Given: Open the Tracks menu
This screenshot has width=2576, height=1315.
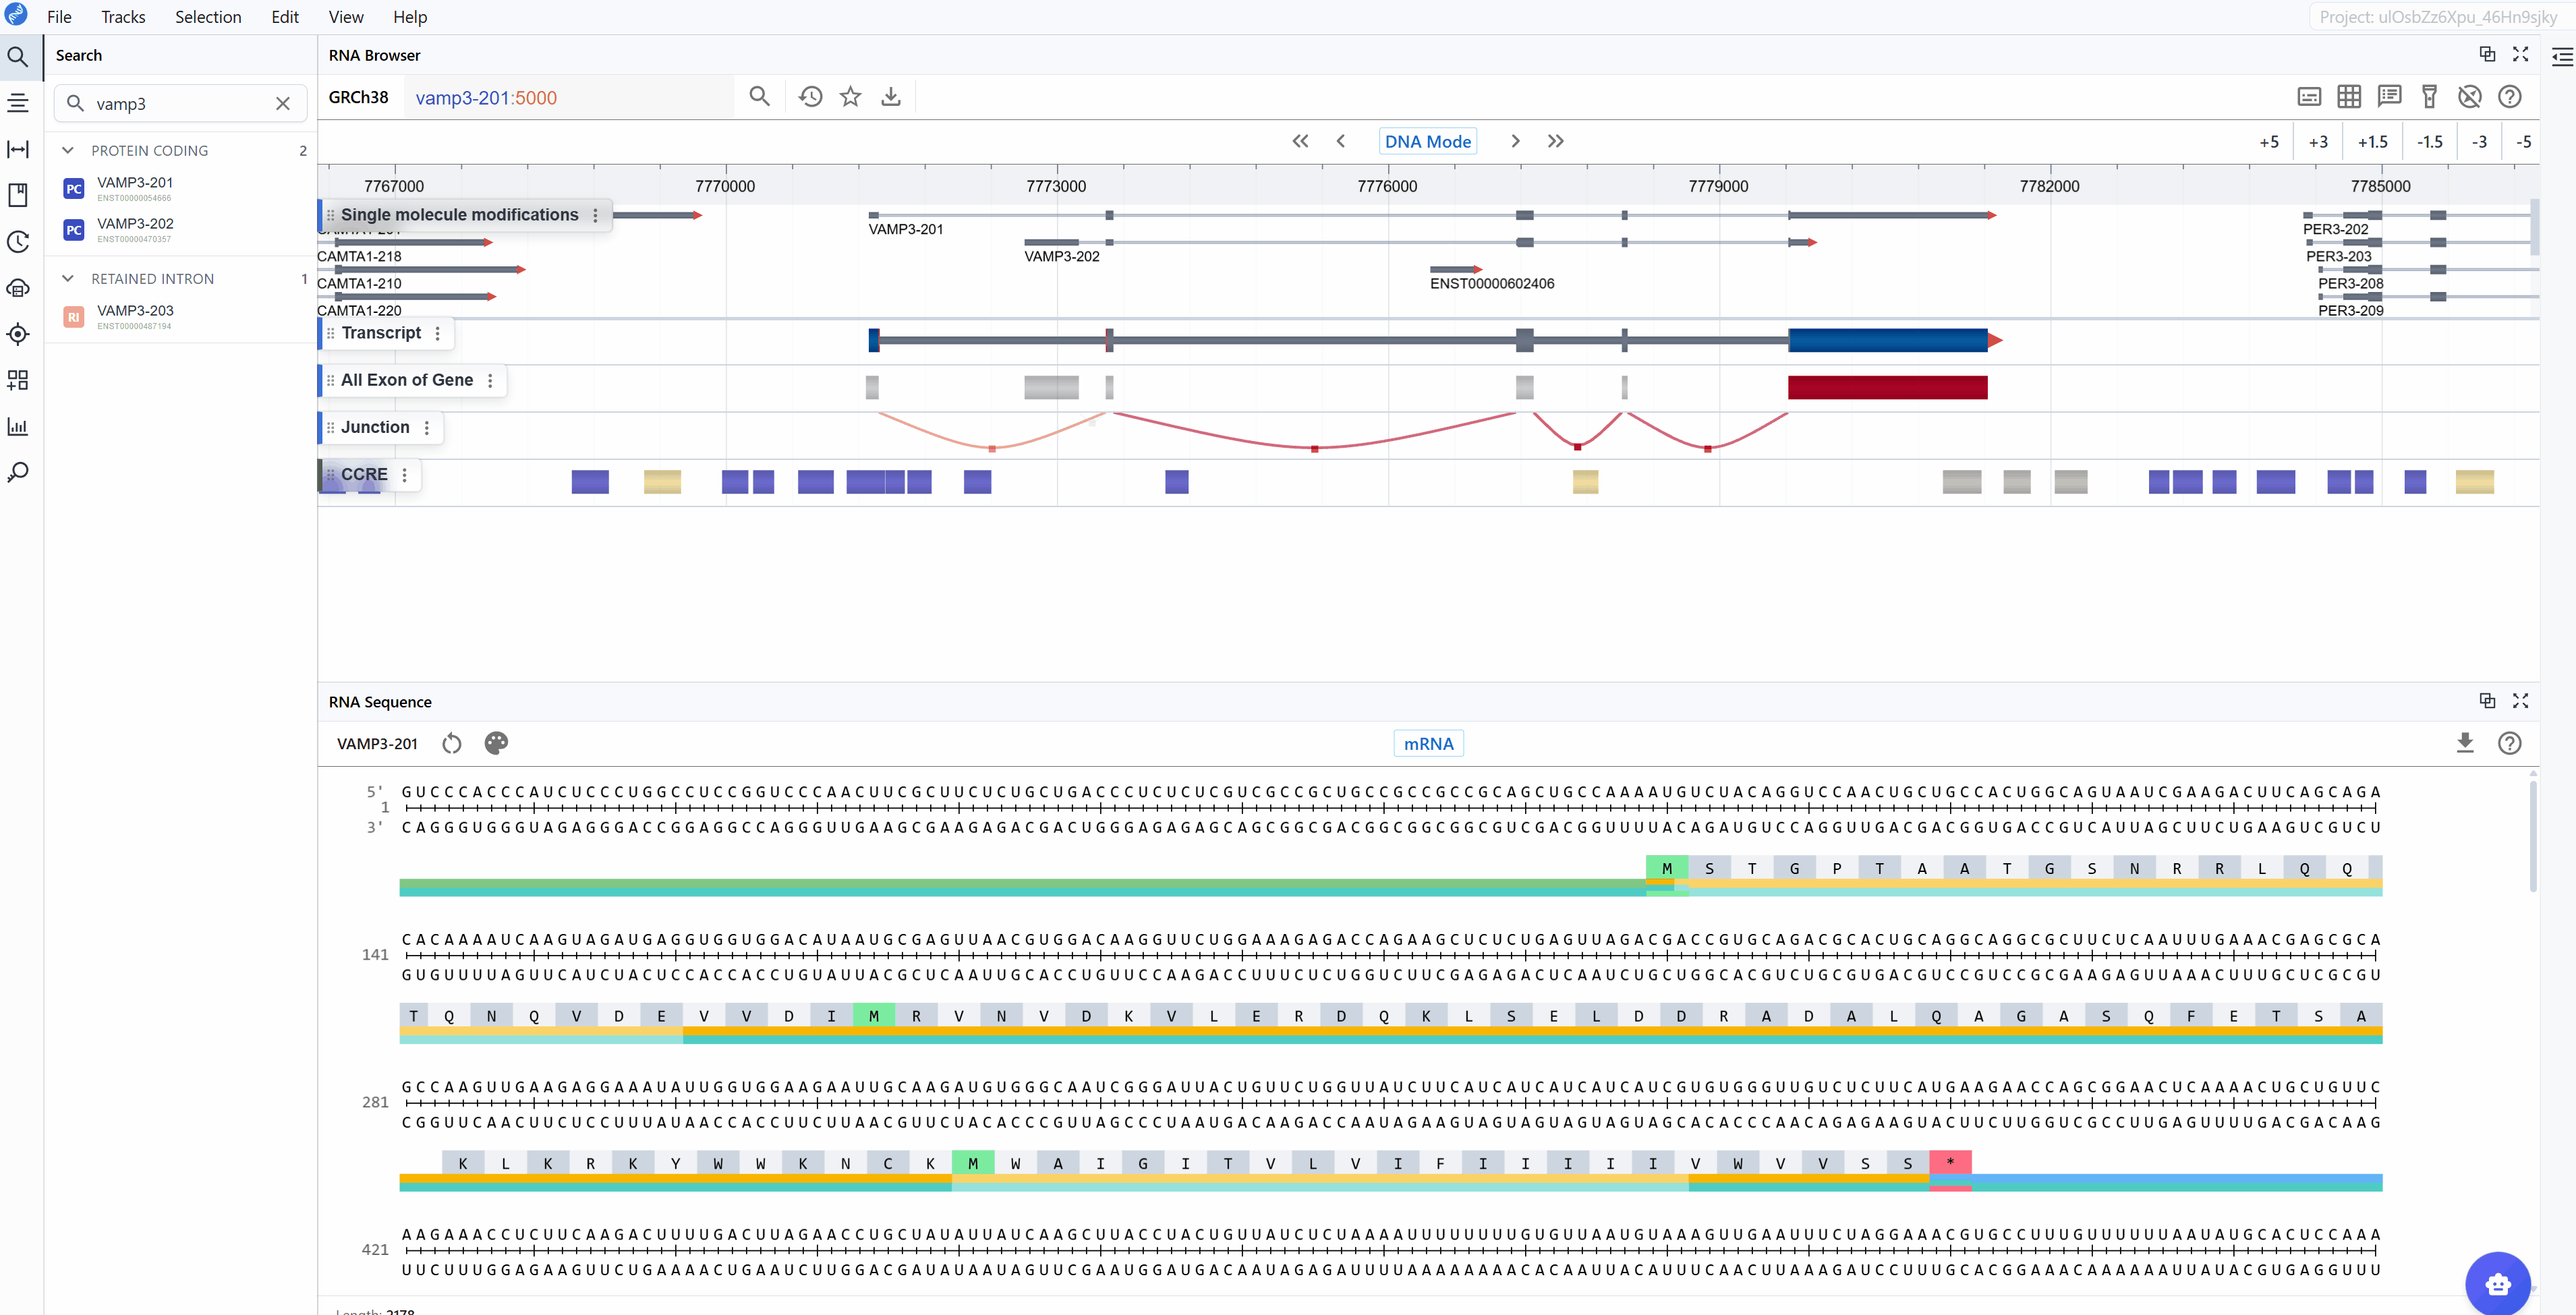Looking at the screenshot, I should 123,17.
